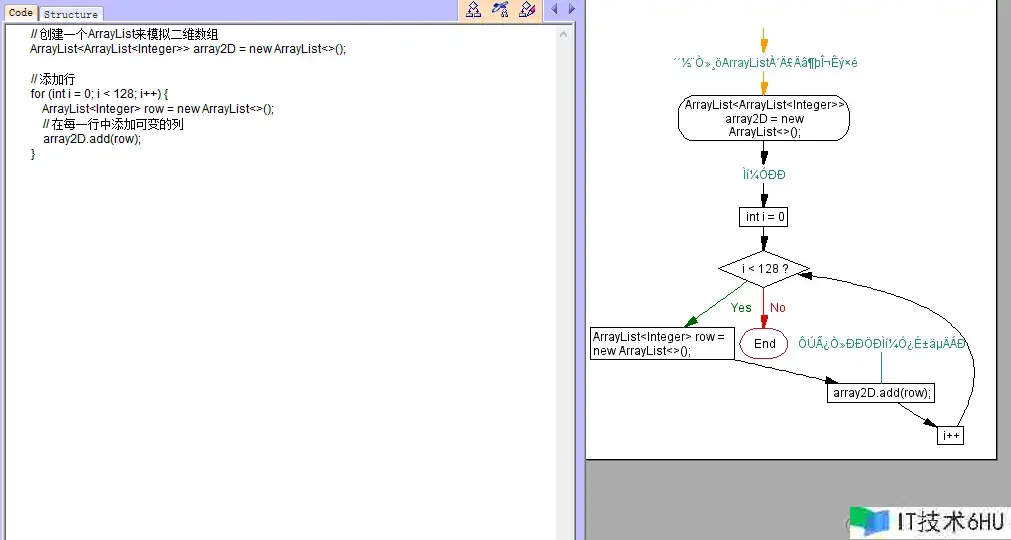Image resolution: width=1011 pixels, height=540 pixels.
Task: Place cursor on the 'for (int i = 0' code line
Action: click(99, 94)
